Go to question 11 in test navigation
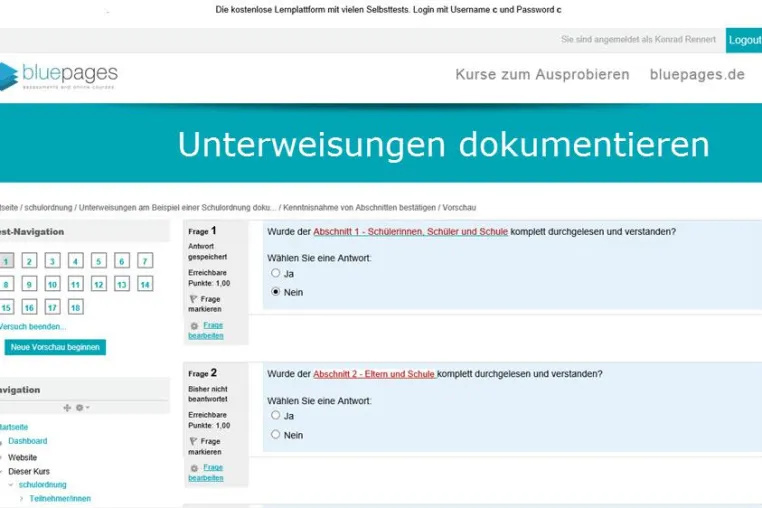762x508 pixels. pos(75,284)
